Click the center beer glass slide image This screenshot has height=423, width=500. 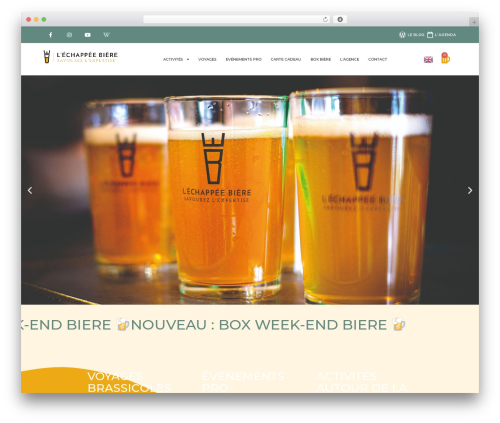227,197
